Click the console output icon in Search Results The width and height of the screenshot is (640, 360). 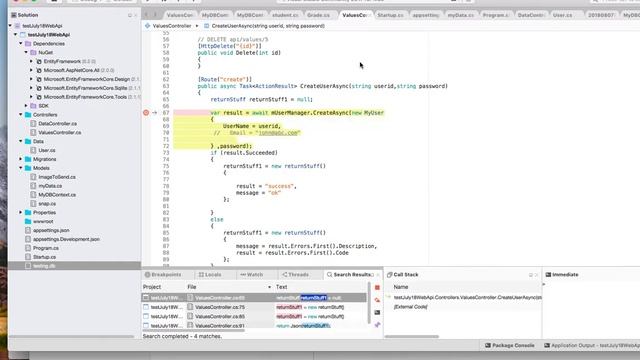point(377,313)
